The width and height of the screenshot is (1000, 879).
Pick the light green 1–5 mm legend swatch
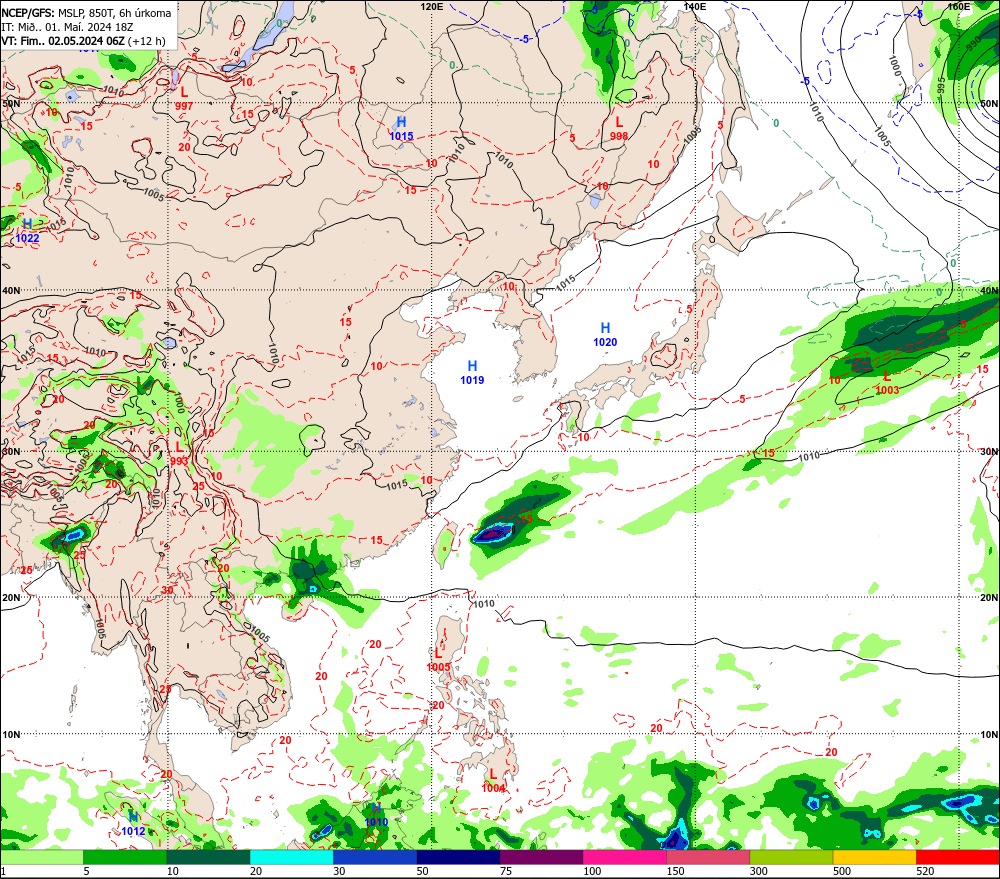(x=42, y=857)
